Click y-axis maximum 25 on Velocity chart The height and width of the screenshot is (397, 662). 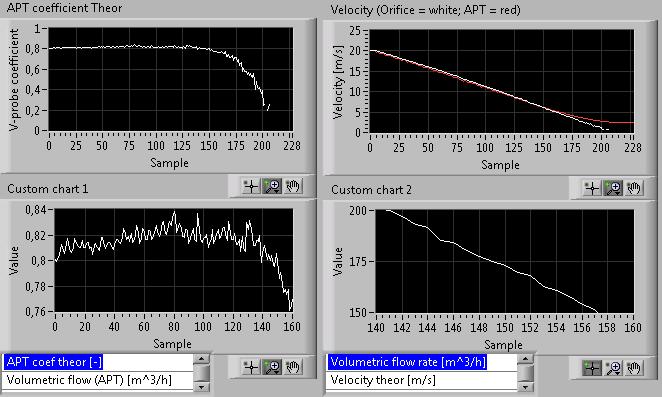point(355,30)
